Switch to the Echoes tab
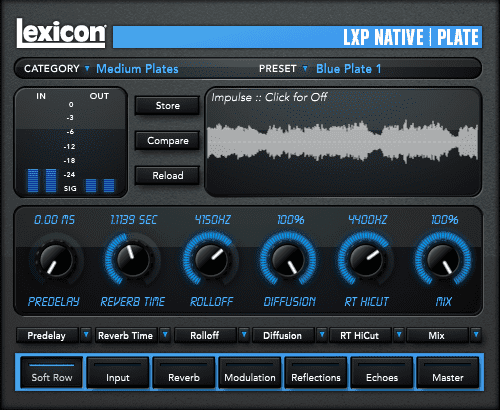 point(382,372)
